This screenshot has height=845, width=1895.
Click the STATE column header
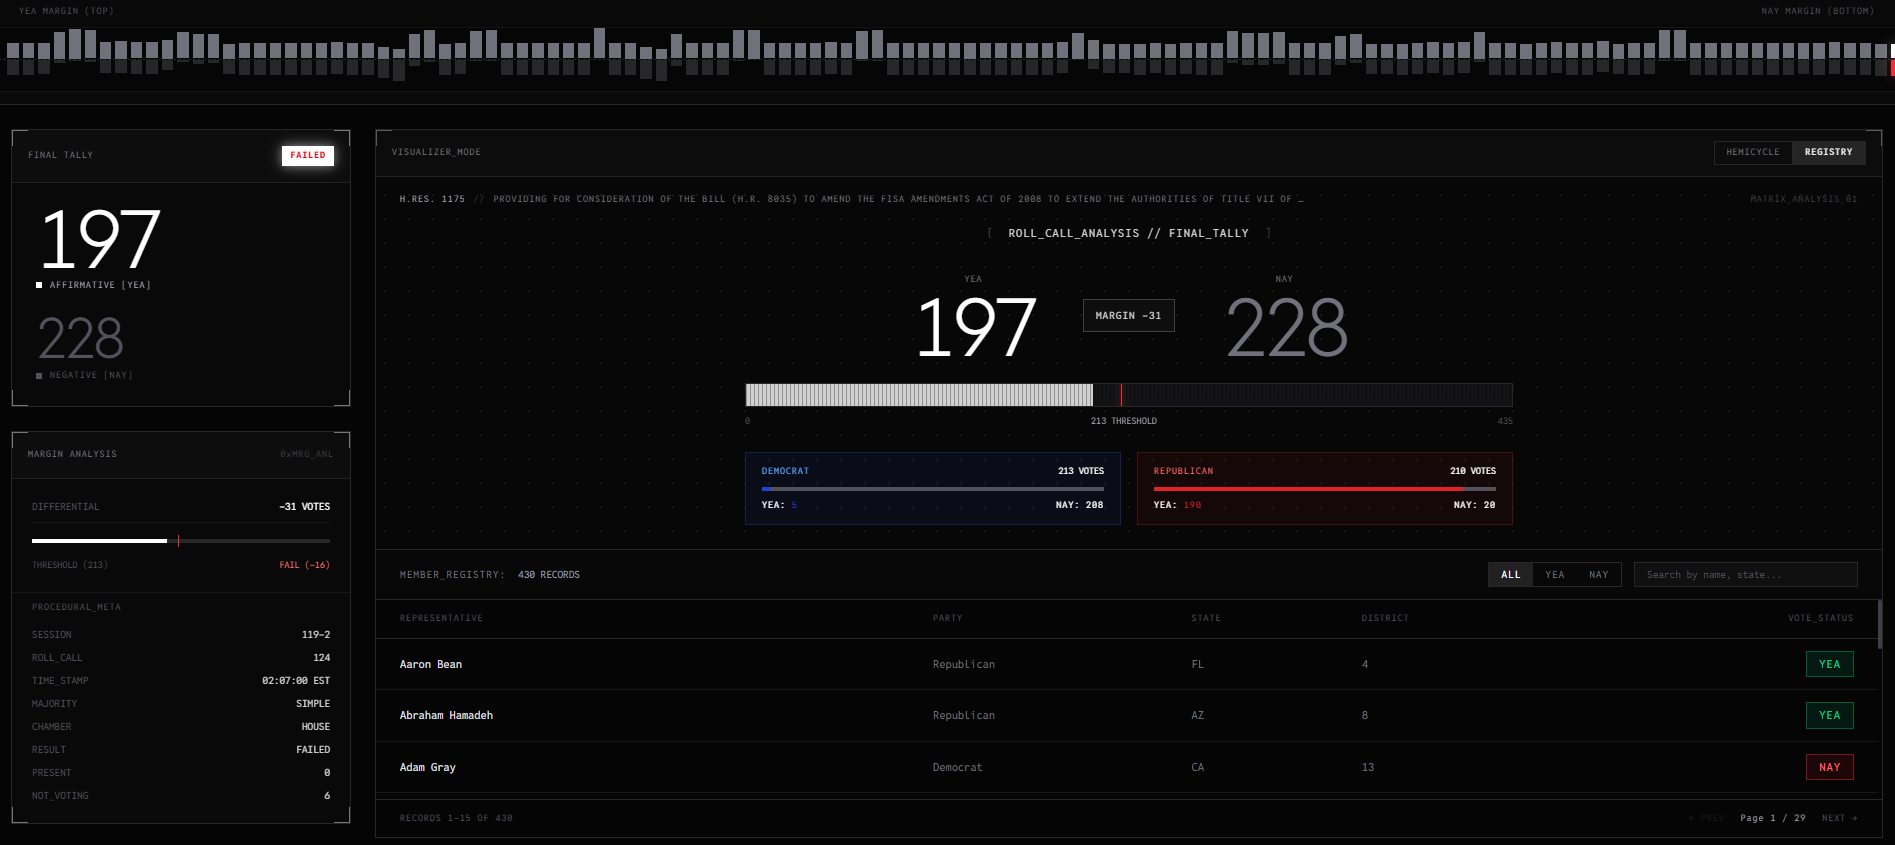pyautogui.click(x=1205, y=618)
